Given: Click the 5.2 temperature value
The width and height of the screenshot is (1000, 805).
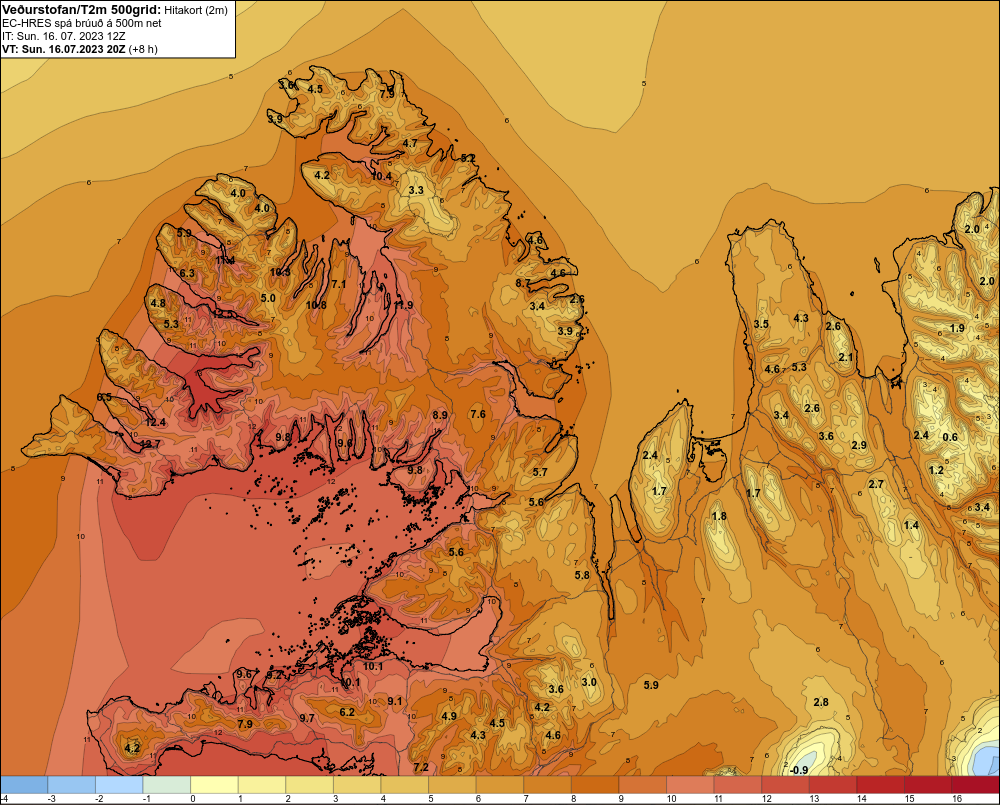Looking at the screenshot, I should (x=469, y=158).
